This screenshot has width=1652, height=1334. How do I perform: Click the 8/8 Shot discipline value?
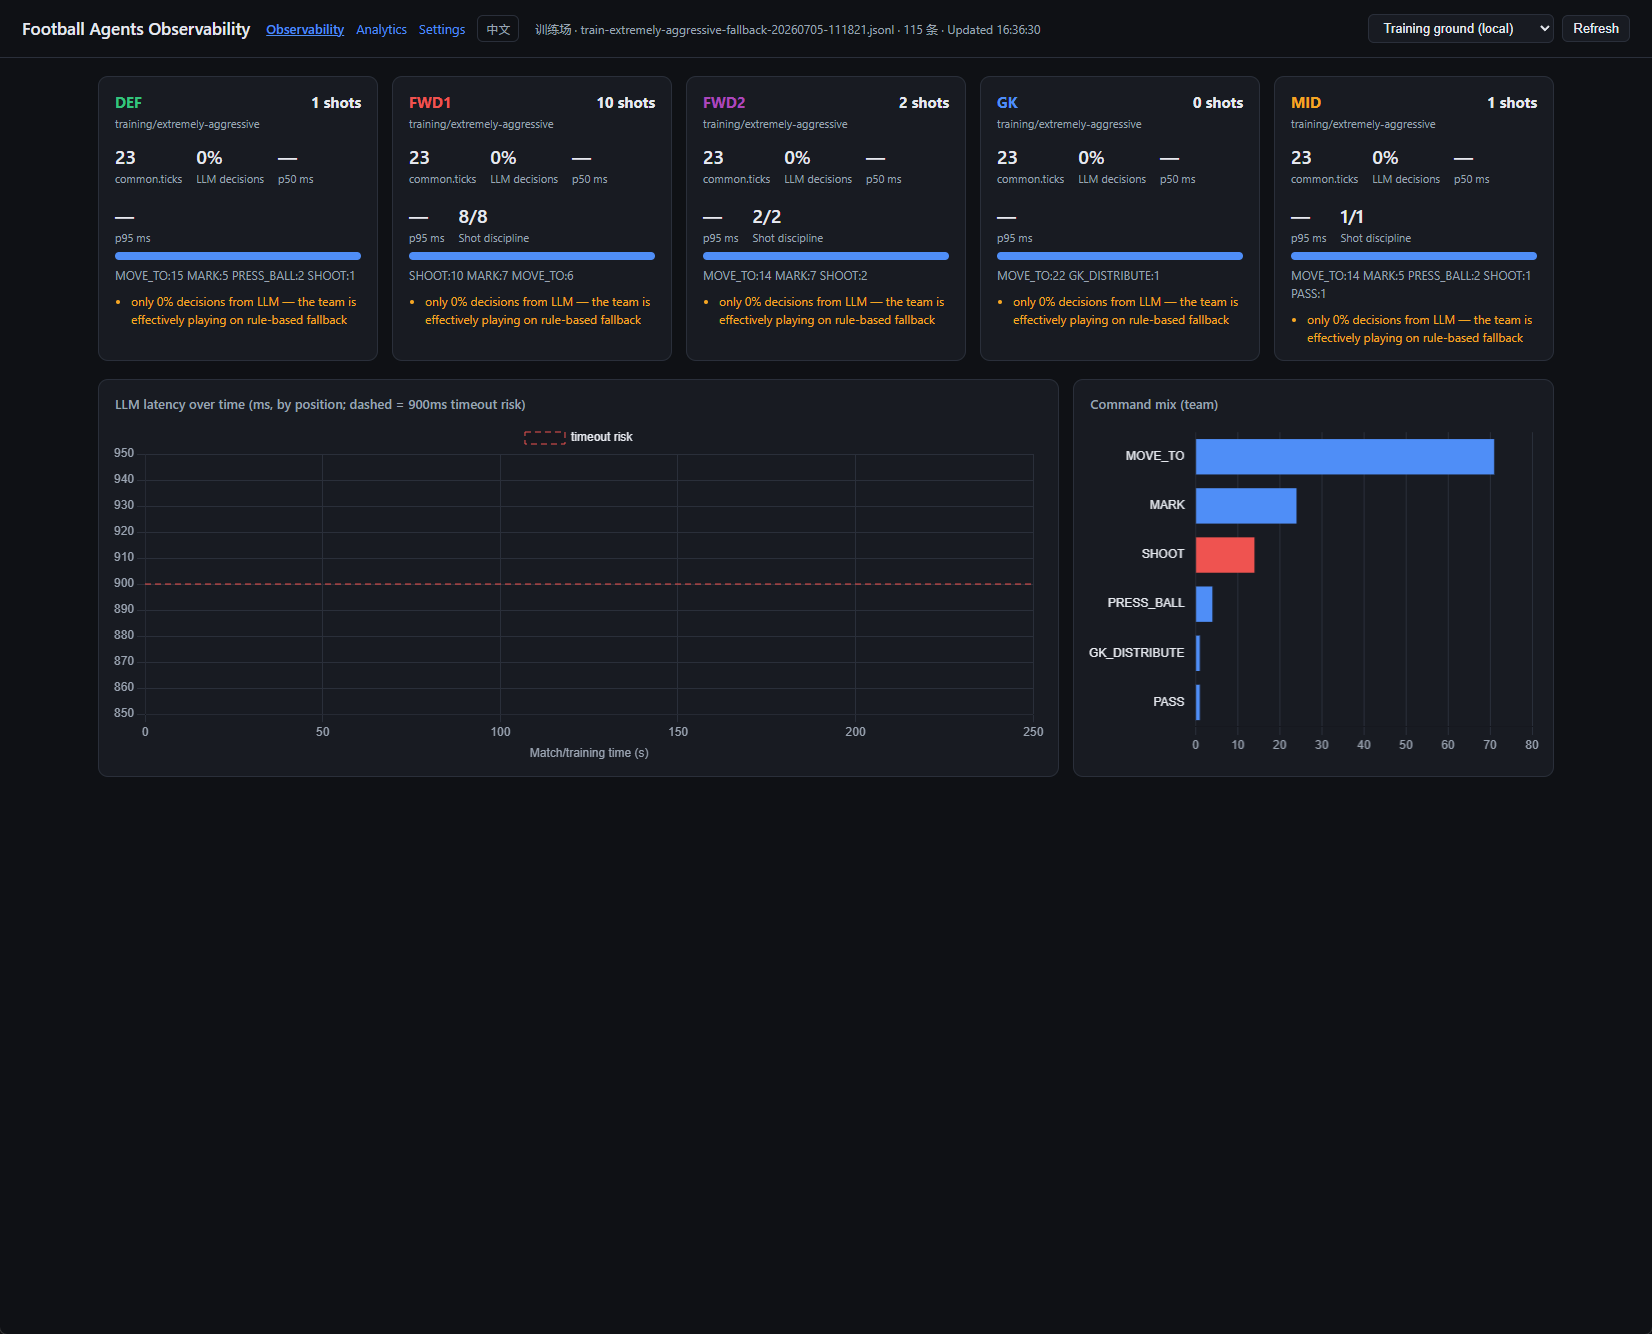coord(473,217)
